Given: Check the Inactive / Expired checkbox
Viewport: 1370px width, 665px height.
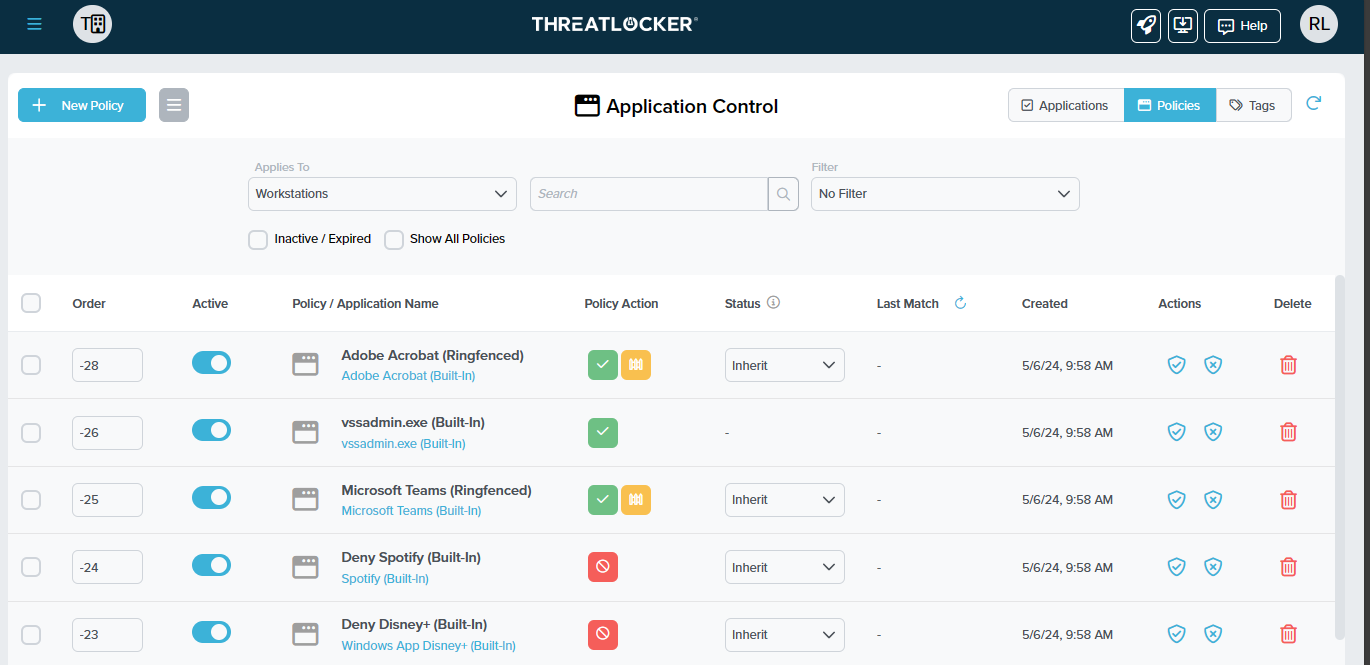Looking at the screenshot, I should [258, 239].
